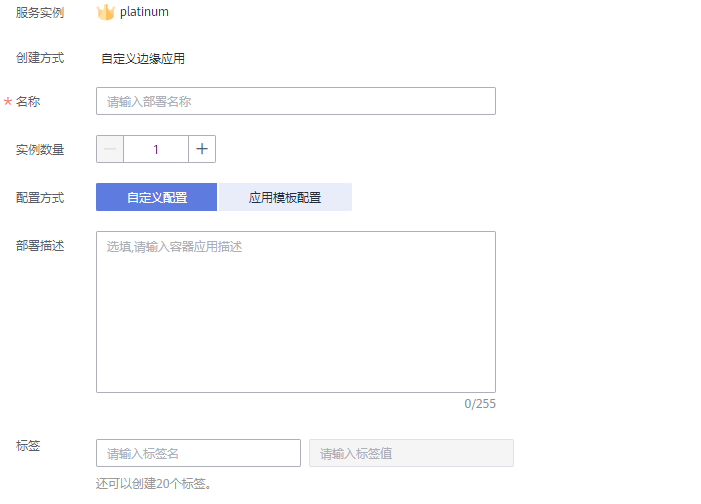Screen dimensions: 701x504
Task: Click the 实例数量 label
Action: click(40, 149)
